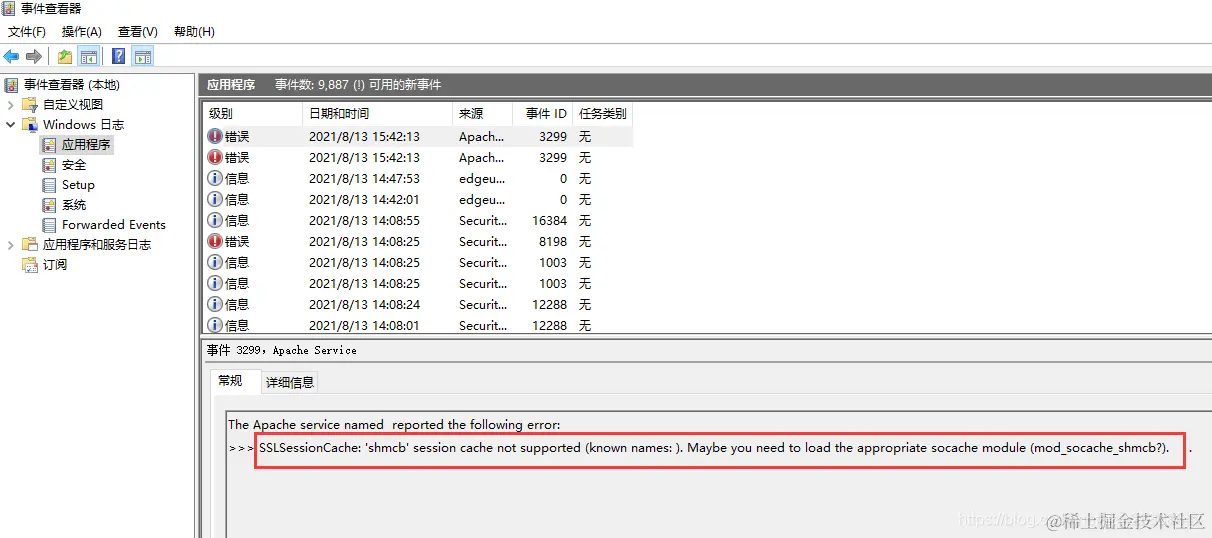This screenshot has height=538, width=1212.
Task: Open the 操作(A) menu
Action: (x=82, y=32)
